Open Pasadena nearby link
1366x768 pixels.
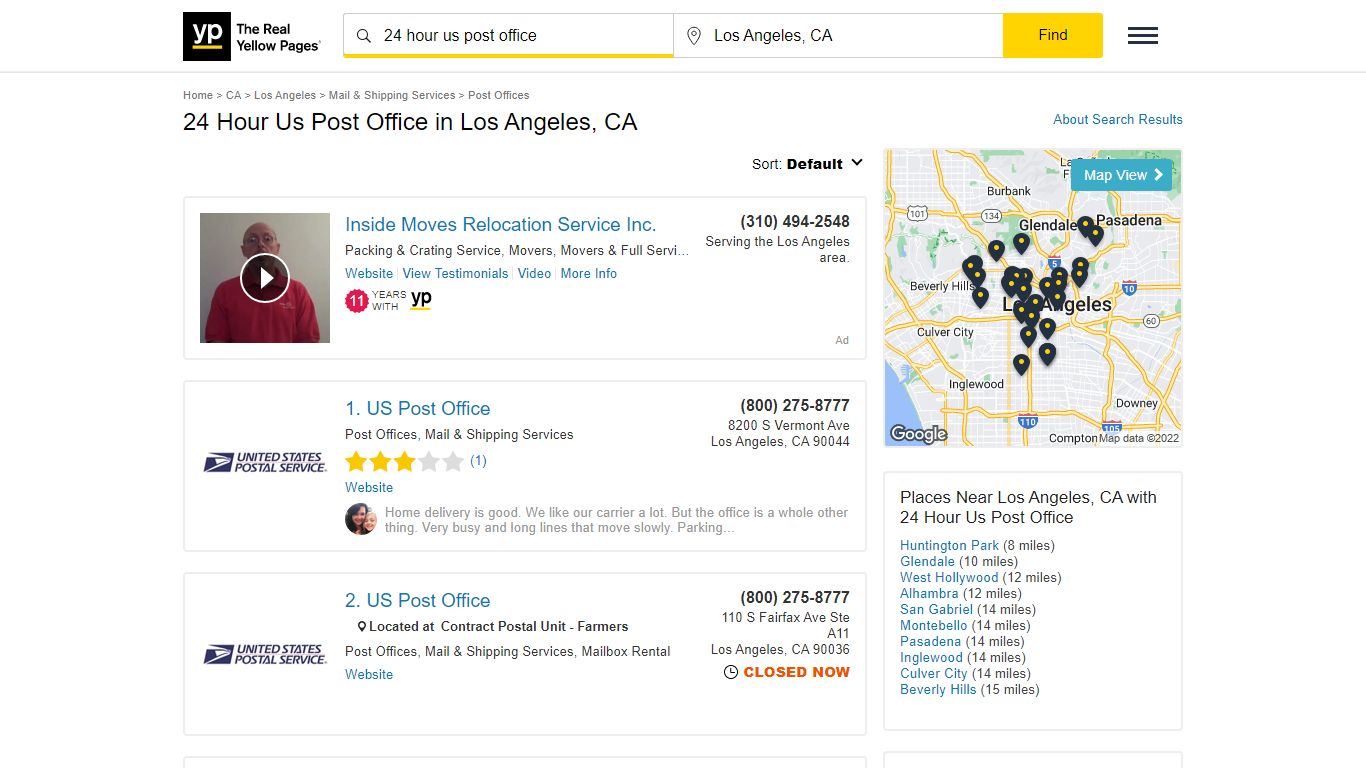[930, 641]
